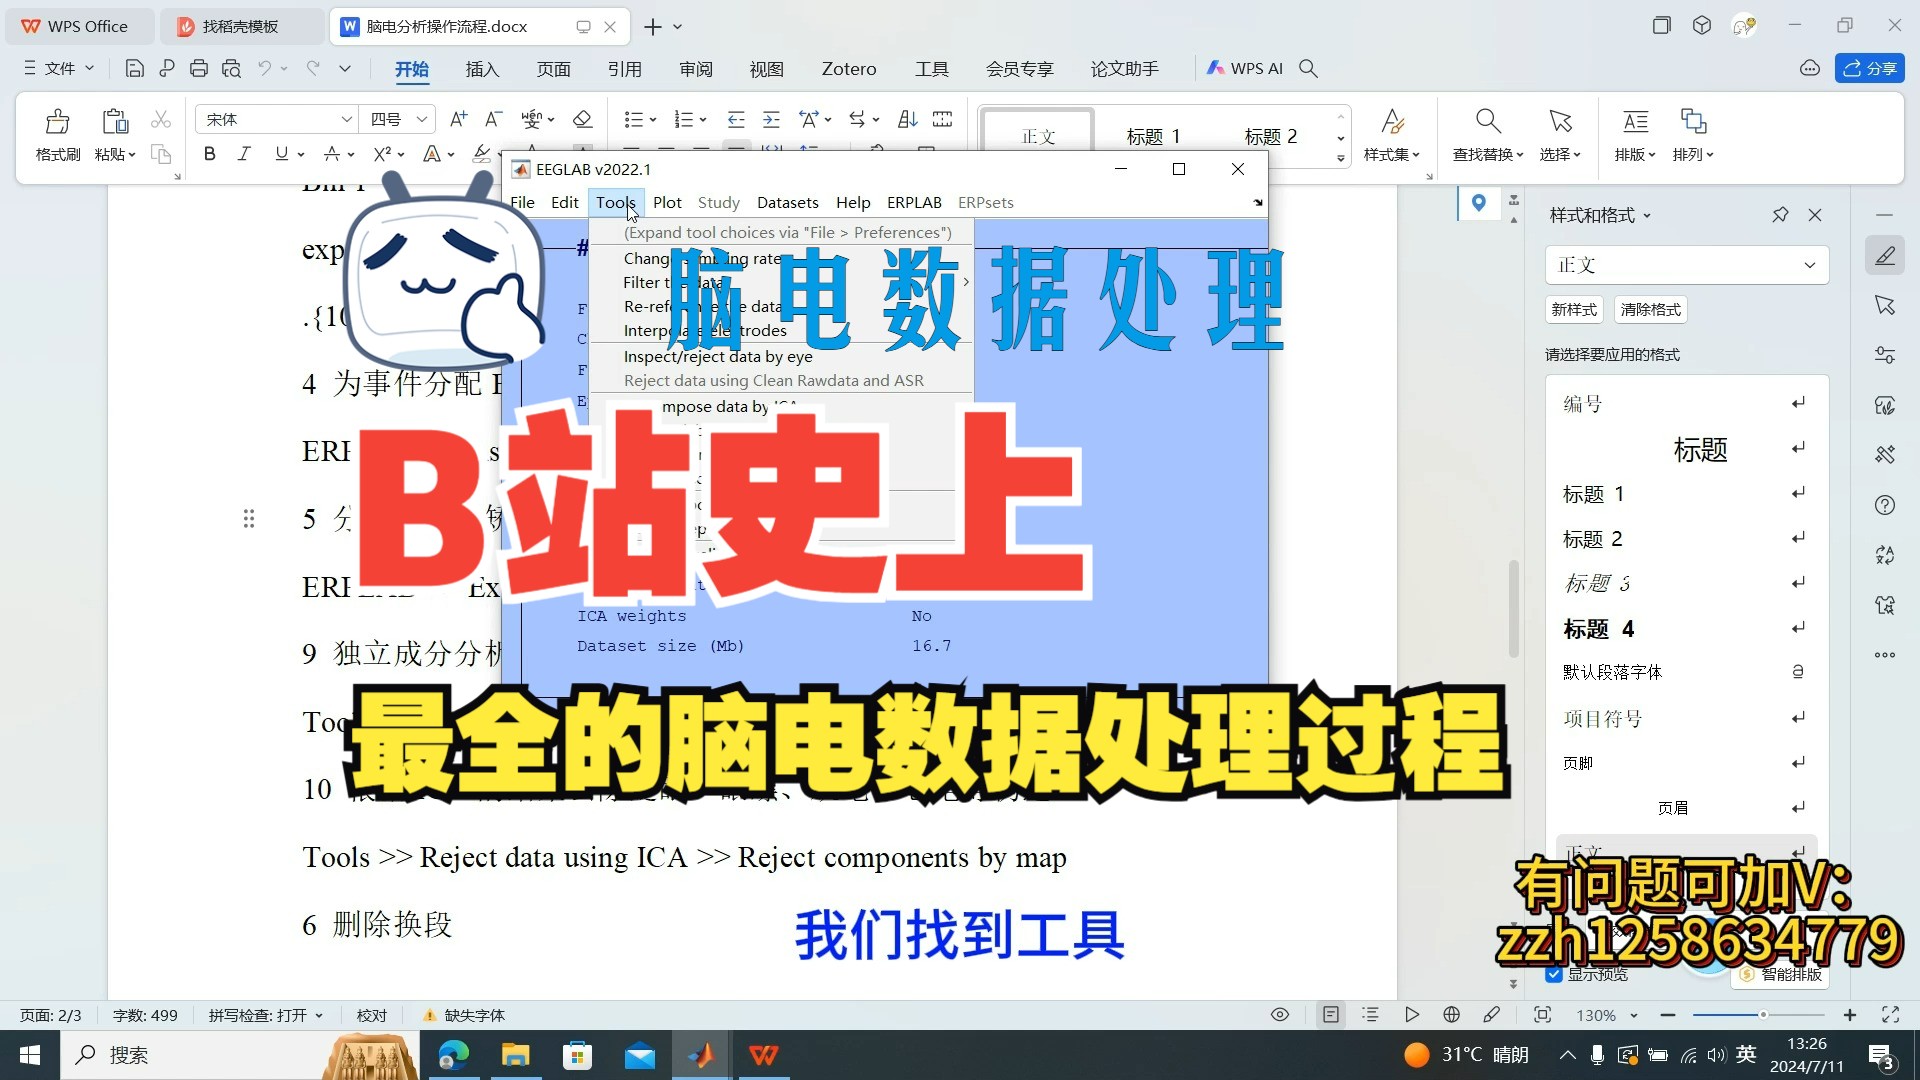Click the zoom out minus button
Screen dimensions: 1920x1080
click(1667, 1015)
